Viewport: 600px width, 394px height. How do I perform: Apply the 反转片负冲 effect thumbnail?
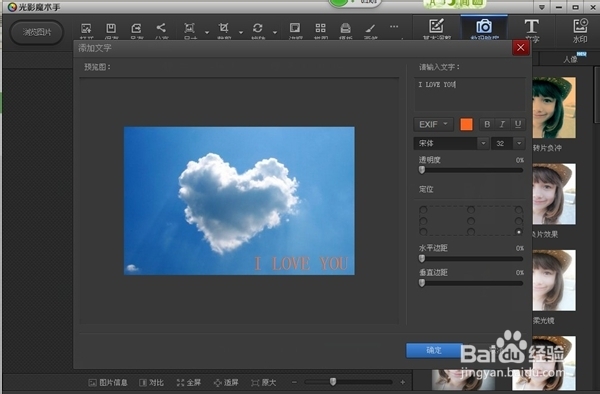tap(554, 107)
